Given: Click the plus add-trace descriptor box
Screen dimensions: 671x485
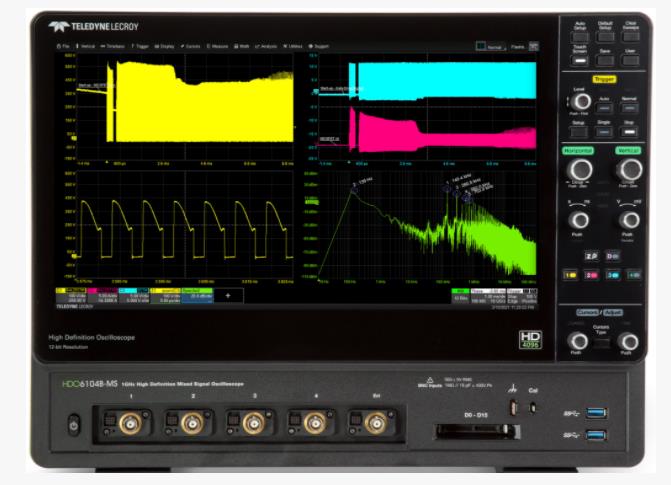Looking at the screenshot, I should tap(227, 296).
